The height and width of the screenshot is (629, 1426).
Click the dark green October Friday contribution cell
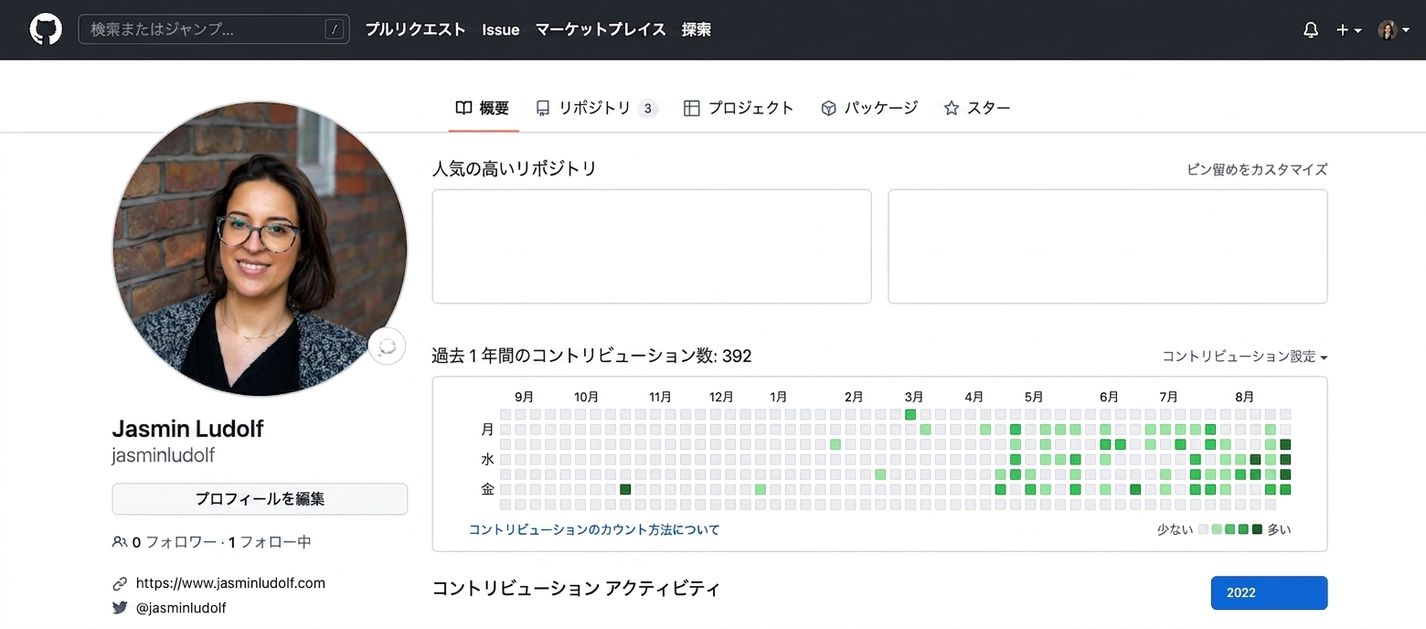click(625, 490)
